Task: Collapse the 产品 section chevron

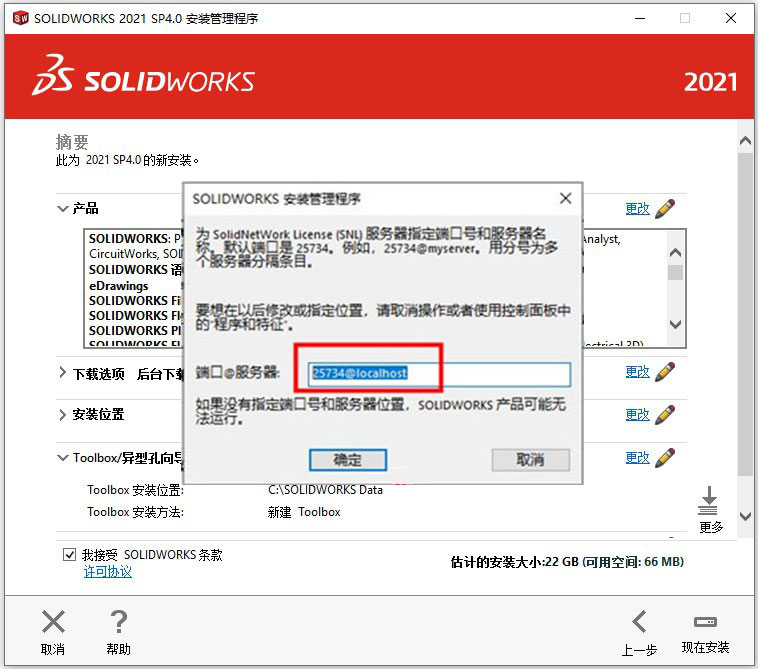Action: 62,209
